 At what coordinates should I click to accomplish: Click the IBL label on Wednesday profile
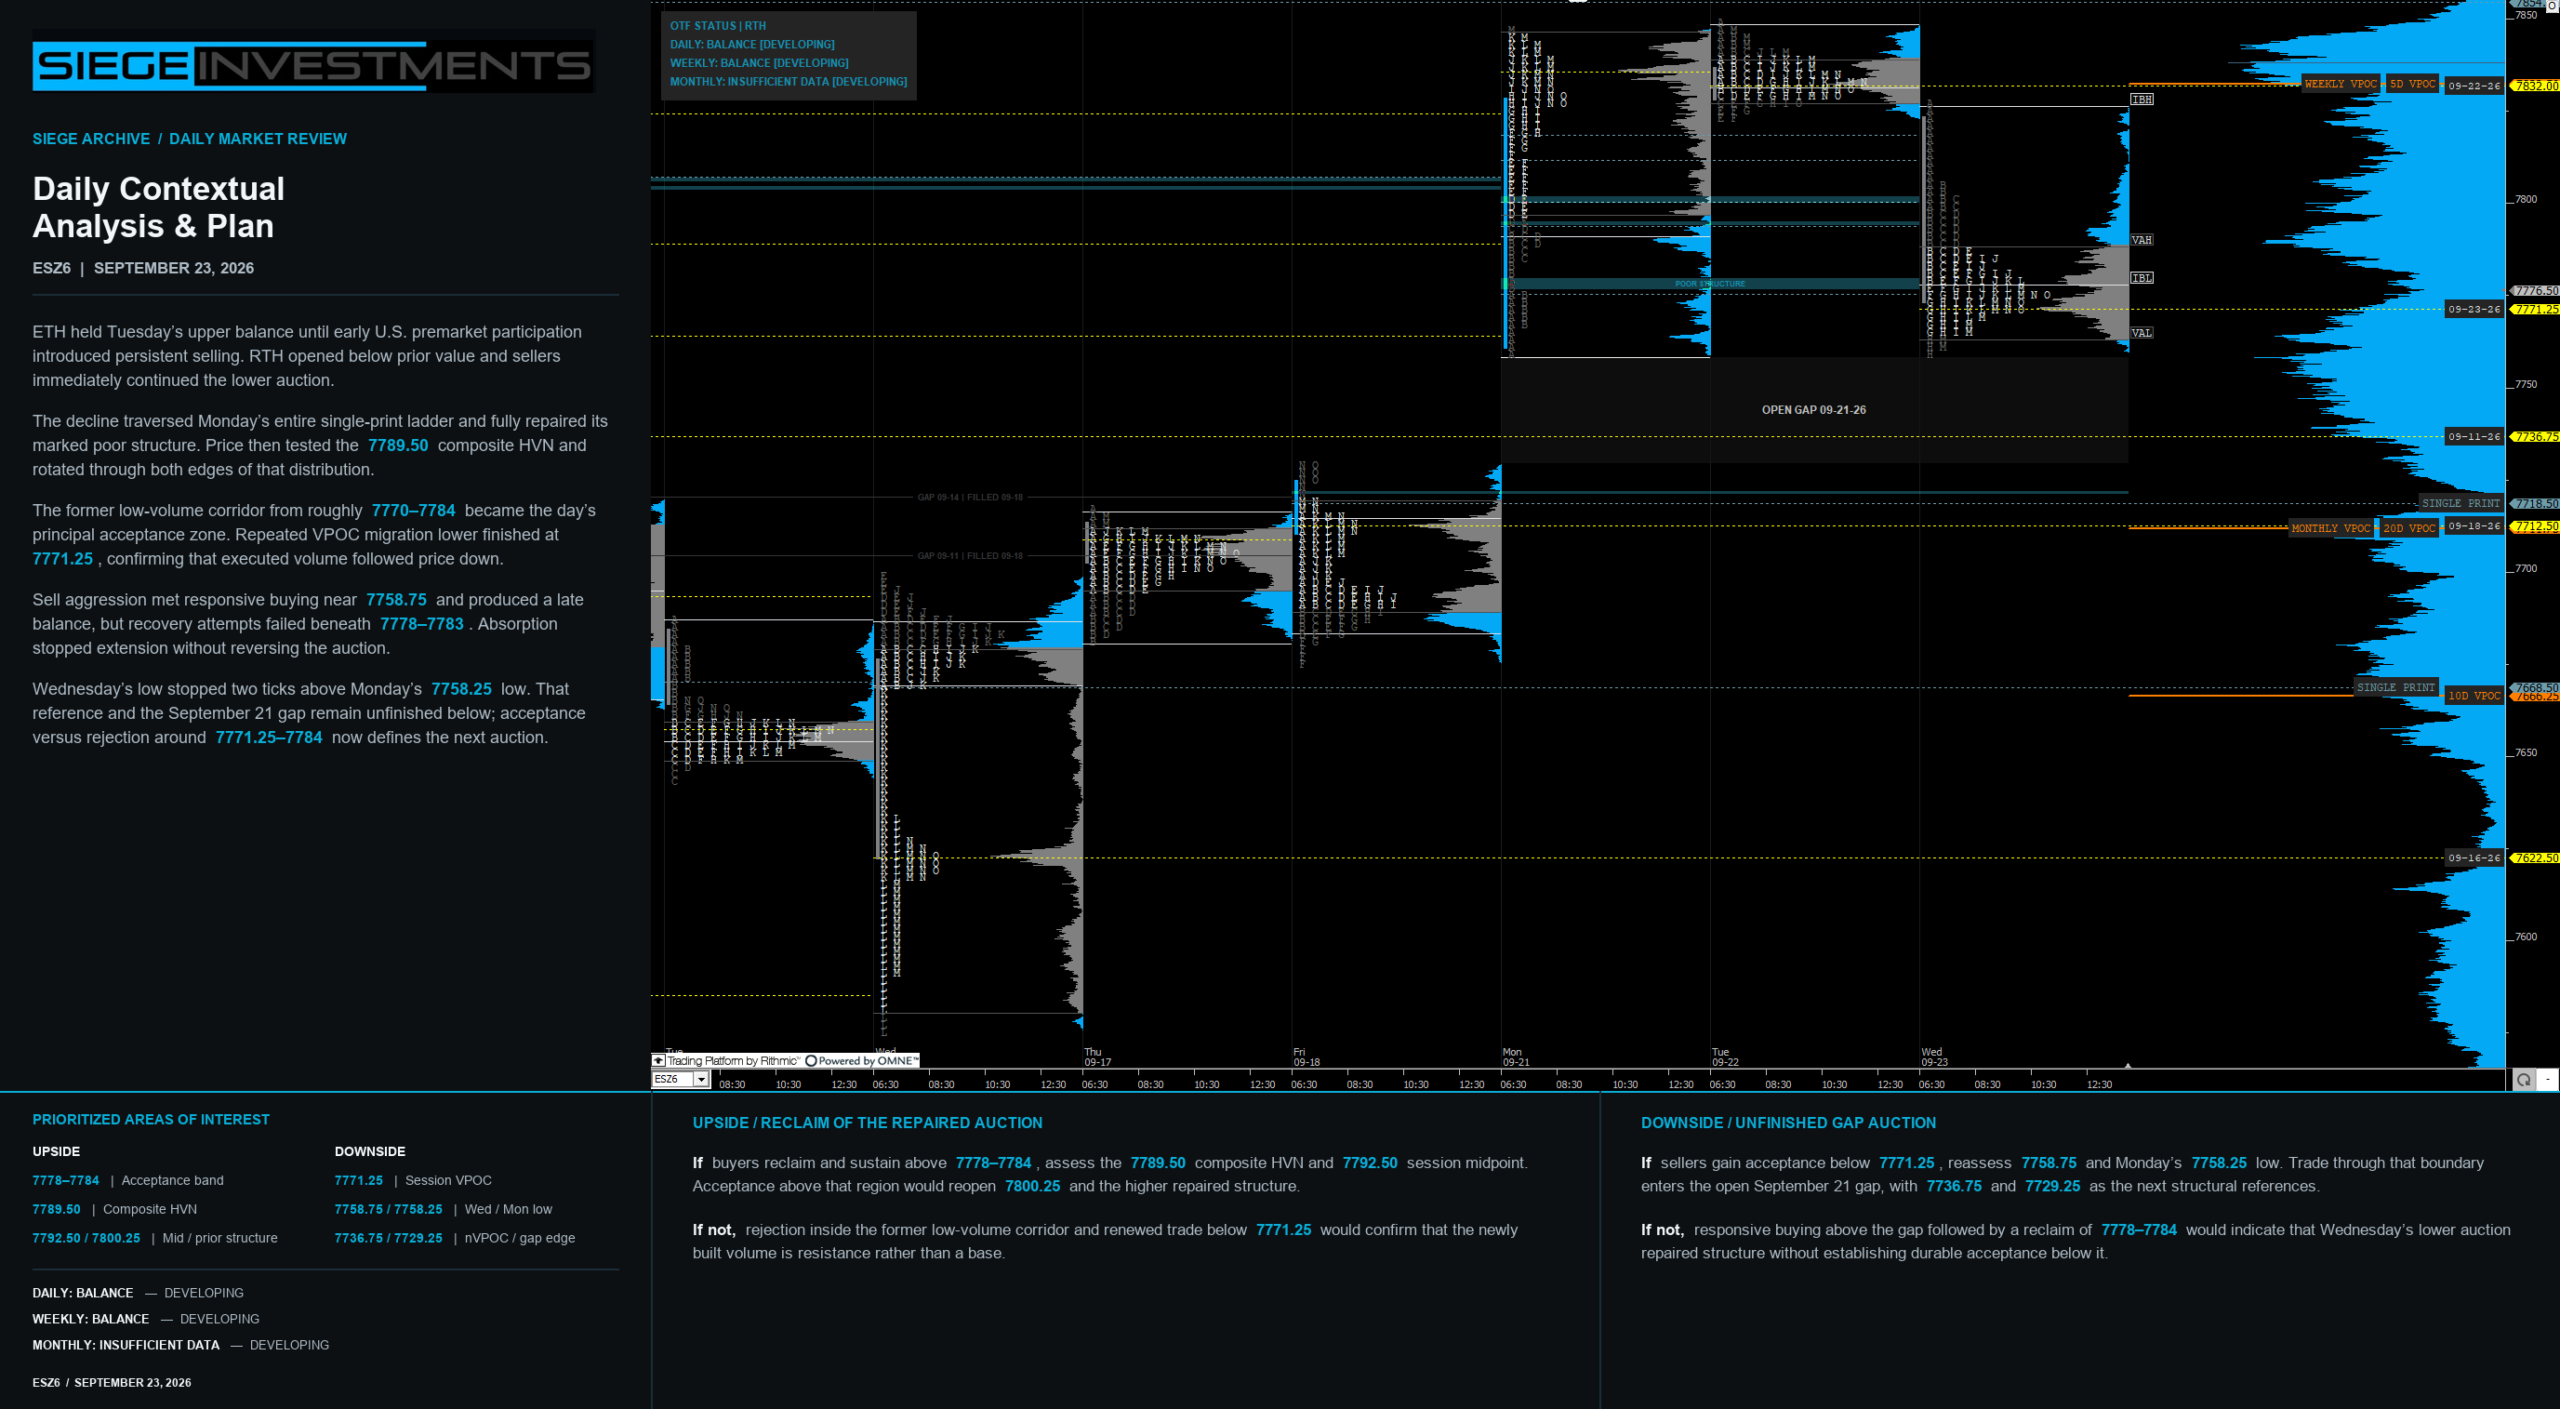pos(2142,278)
